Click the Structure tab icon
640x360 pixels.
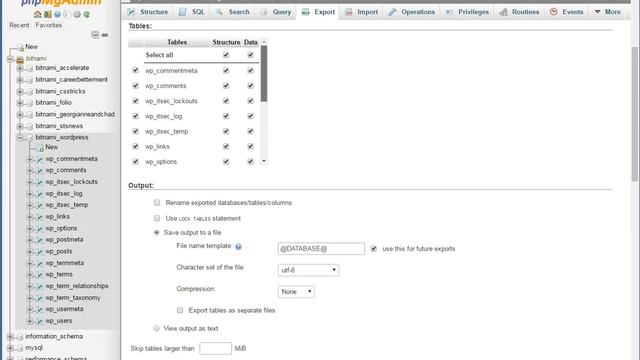131,12
